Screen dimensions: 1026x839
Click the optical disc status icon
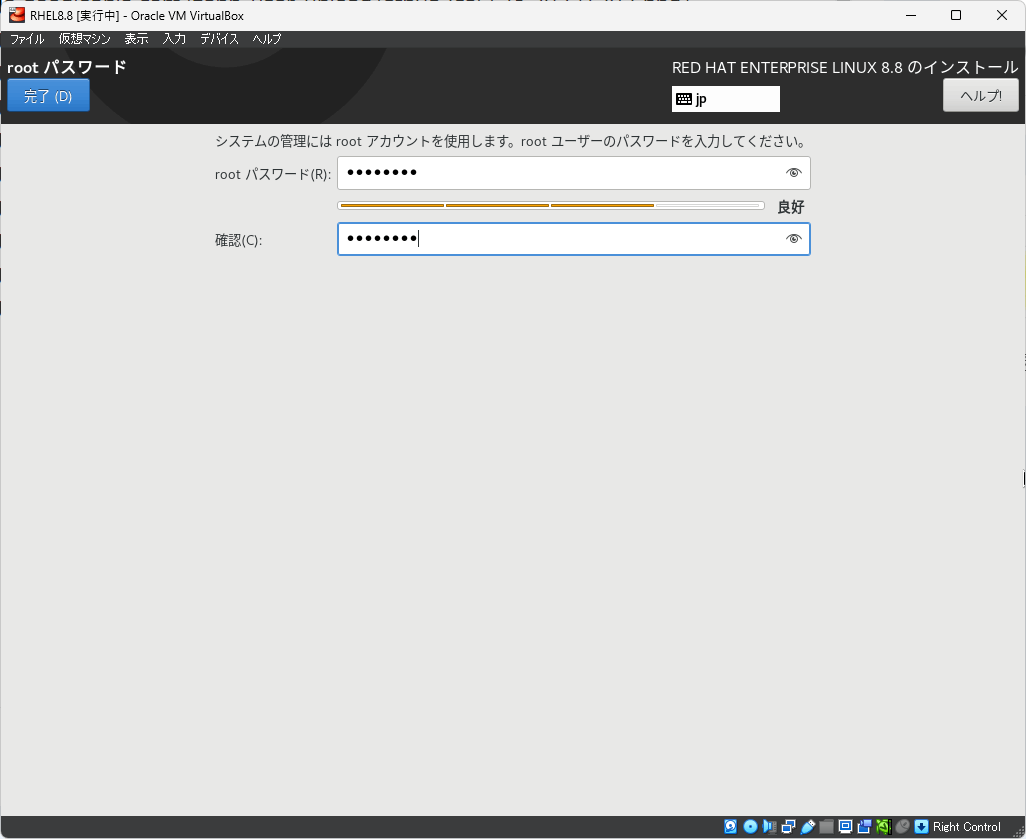tap(751, 827)
